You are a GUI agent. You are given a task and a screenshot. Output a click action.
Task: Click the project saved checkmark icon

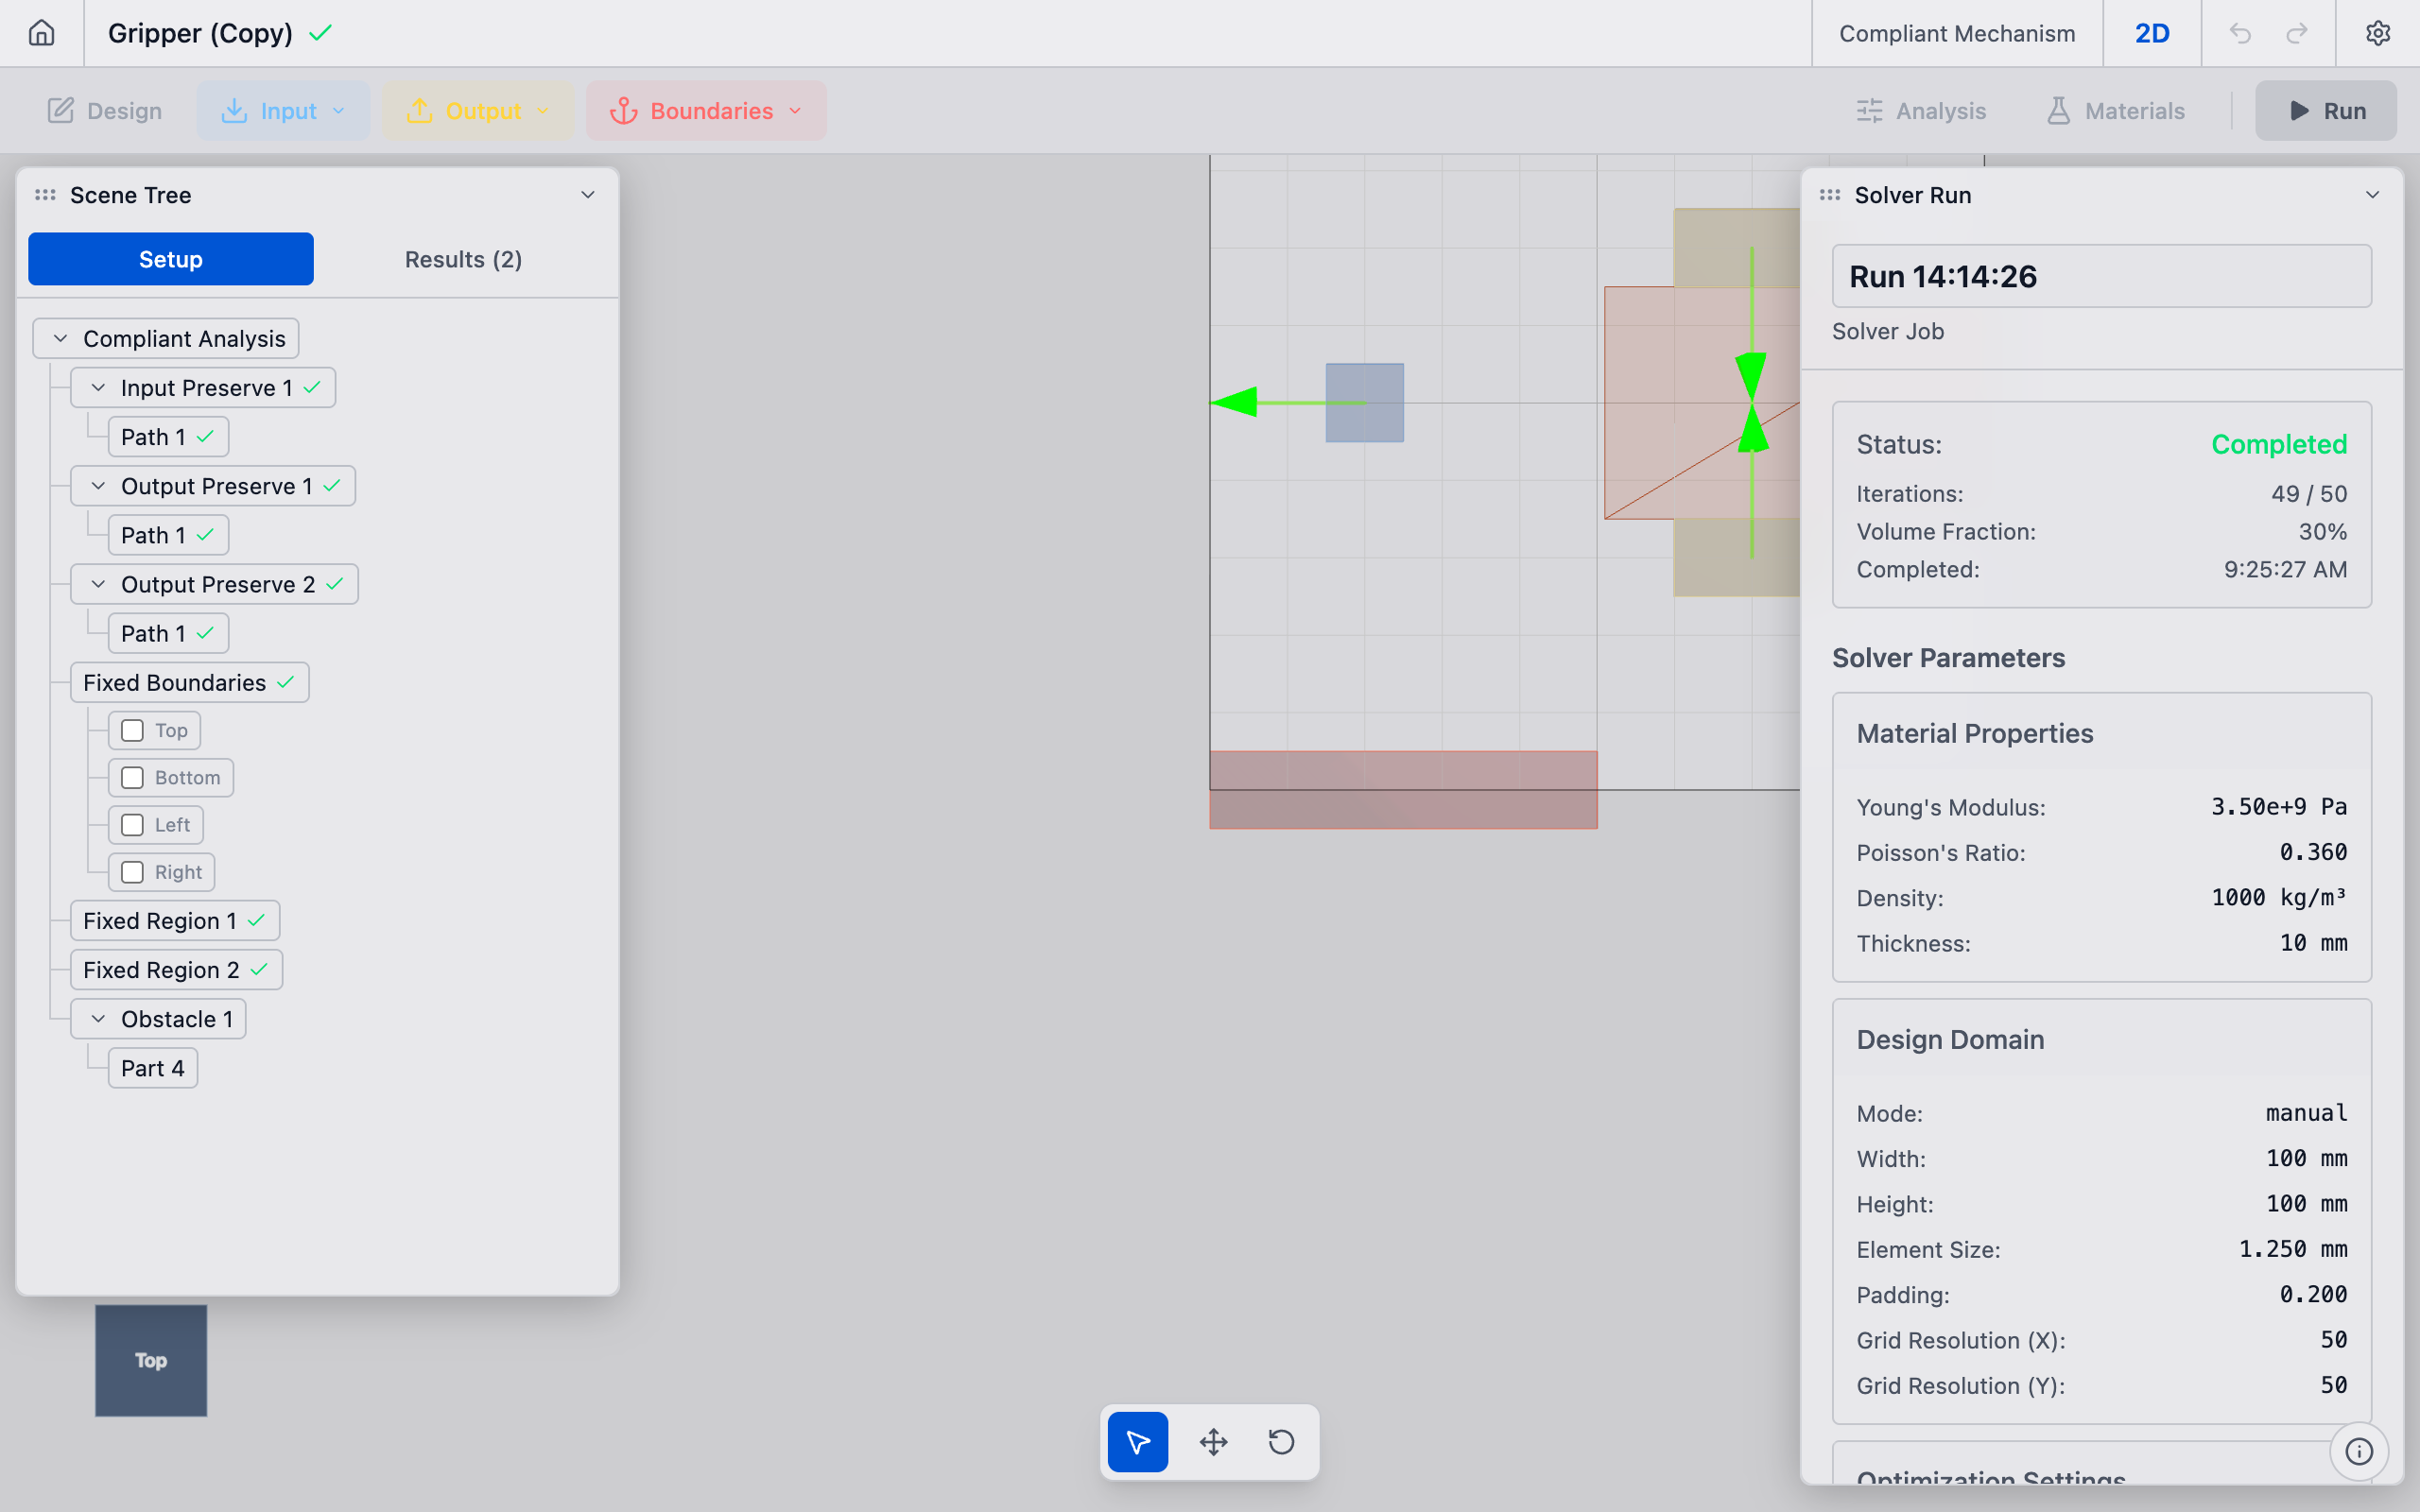click(x=320, y=33)
